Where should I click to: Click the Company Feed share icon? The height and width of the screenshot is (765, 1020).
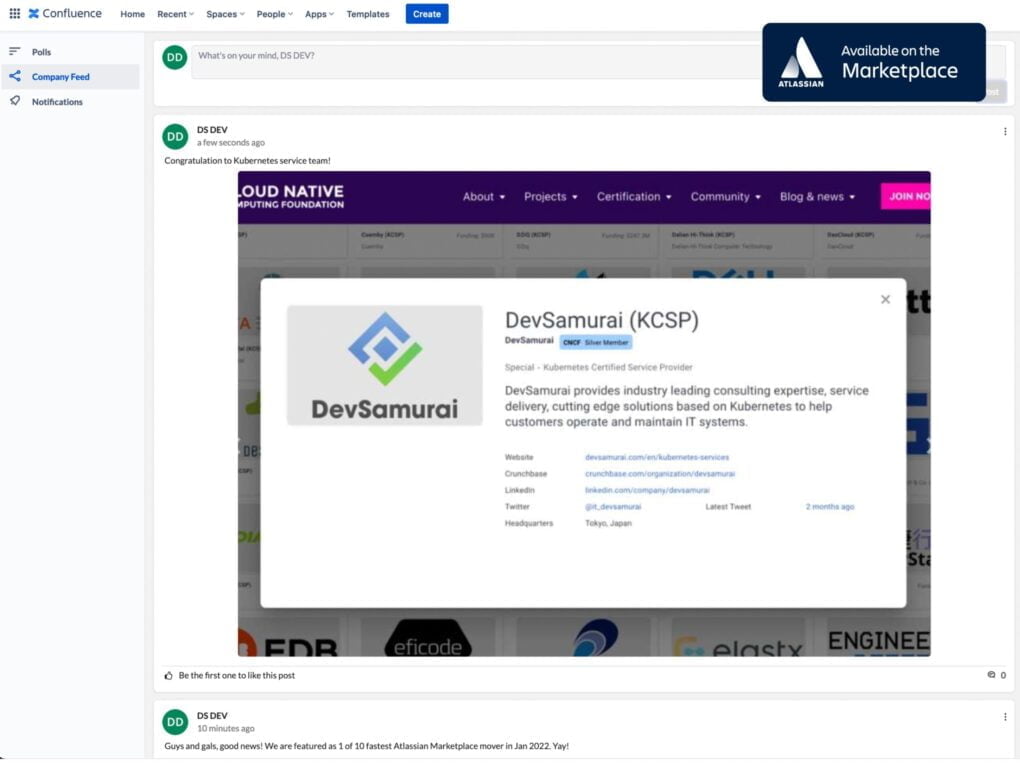15,76
